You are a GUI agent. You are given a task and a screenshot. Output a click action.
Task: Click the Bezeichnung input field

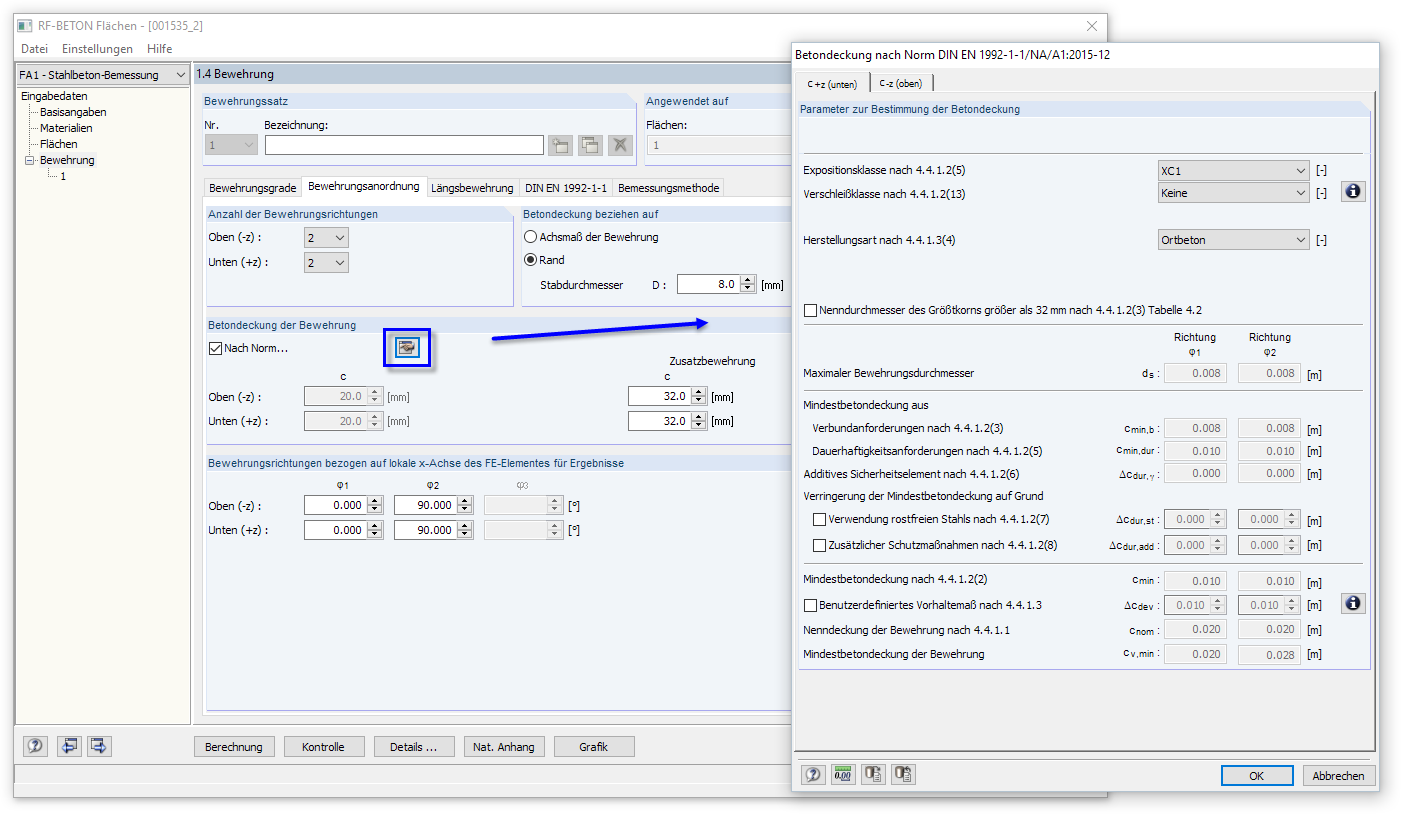(404, 145)
